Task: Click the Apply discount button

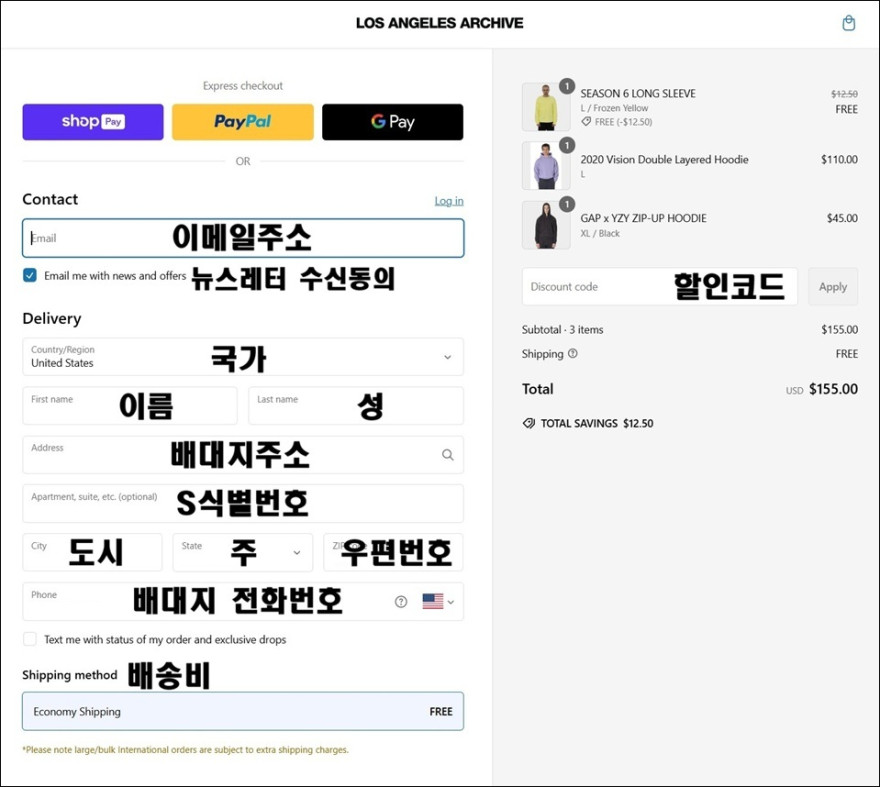Action: (x=833, y=287)
